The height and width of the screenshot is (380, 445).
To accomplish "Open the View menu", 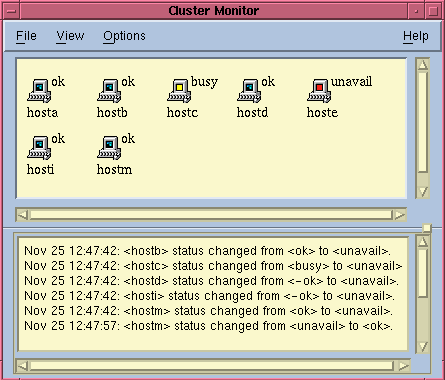I will 70,36.
